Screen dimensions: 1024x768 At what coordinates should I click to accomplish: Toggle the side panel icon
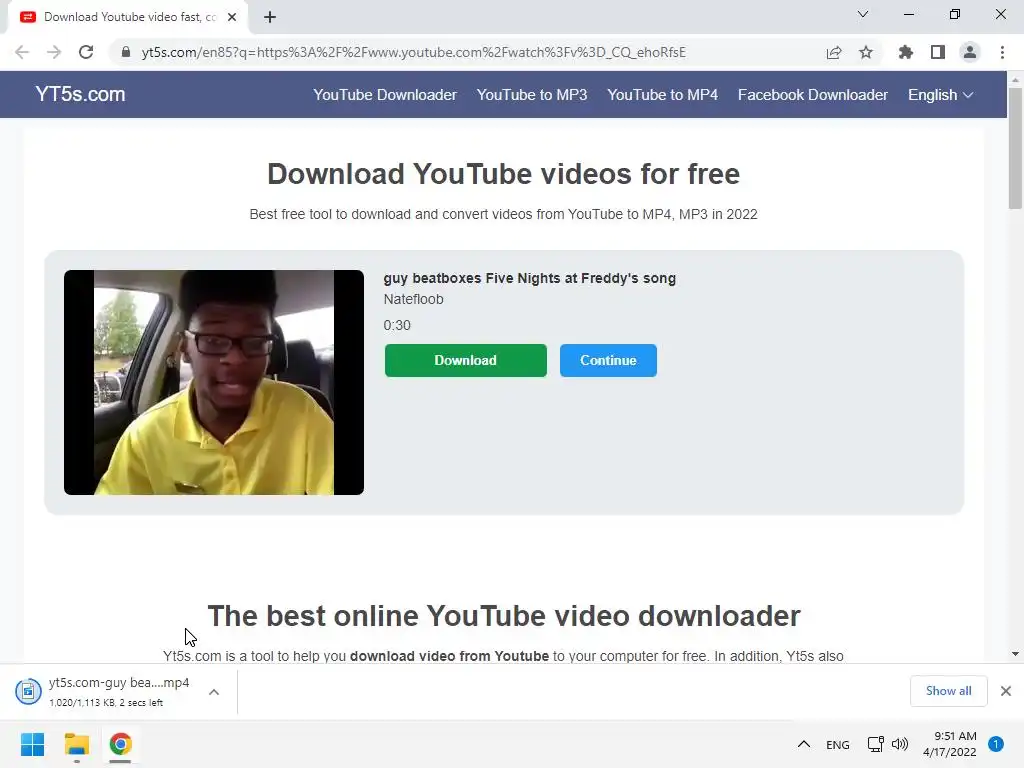938,52
